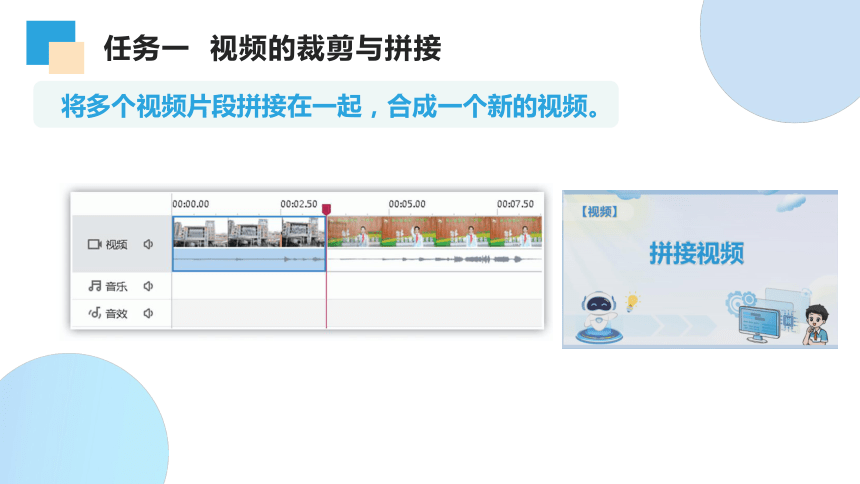Mute the 音乐 track speaker icon
Screen dimensions: 860x484
click(148, 286)
